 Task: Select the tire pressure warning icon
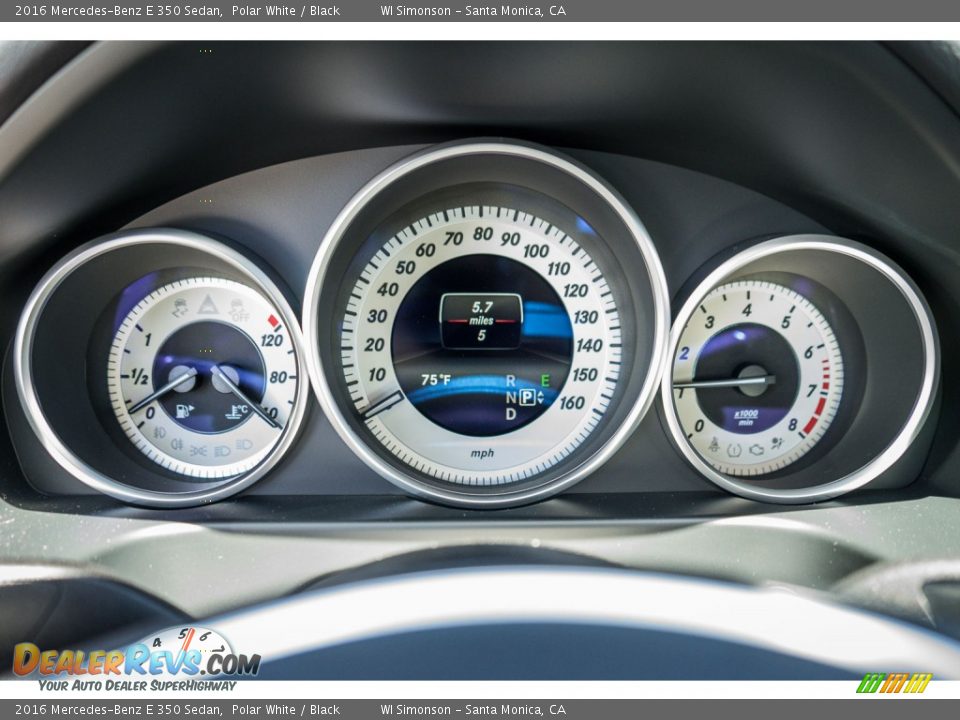(733, 450)
